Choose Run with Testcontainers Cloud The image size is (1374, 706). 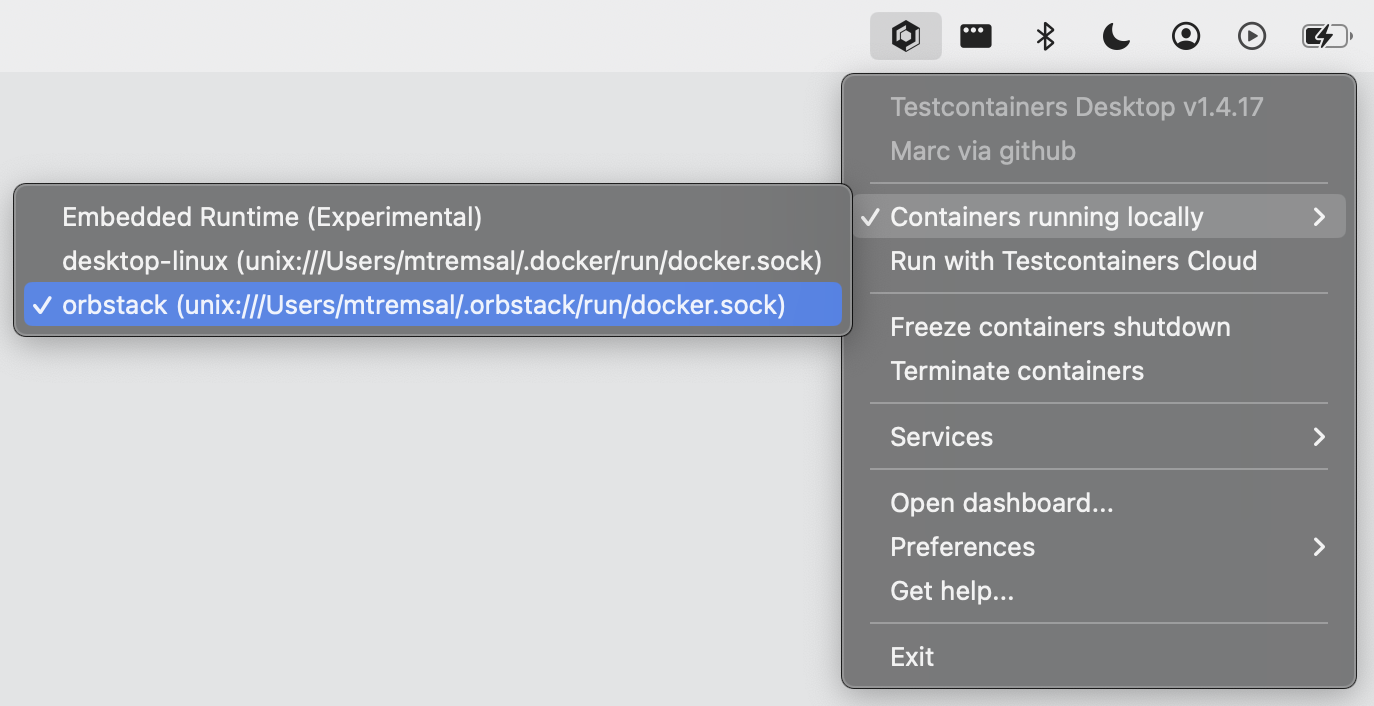pyautogui.click(x=1074, y=261)
